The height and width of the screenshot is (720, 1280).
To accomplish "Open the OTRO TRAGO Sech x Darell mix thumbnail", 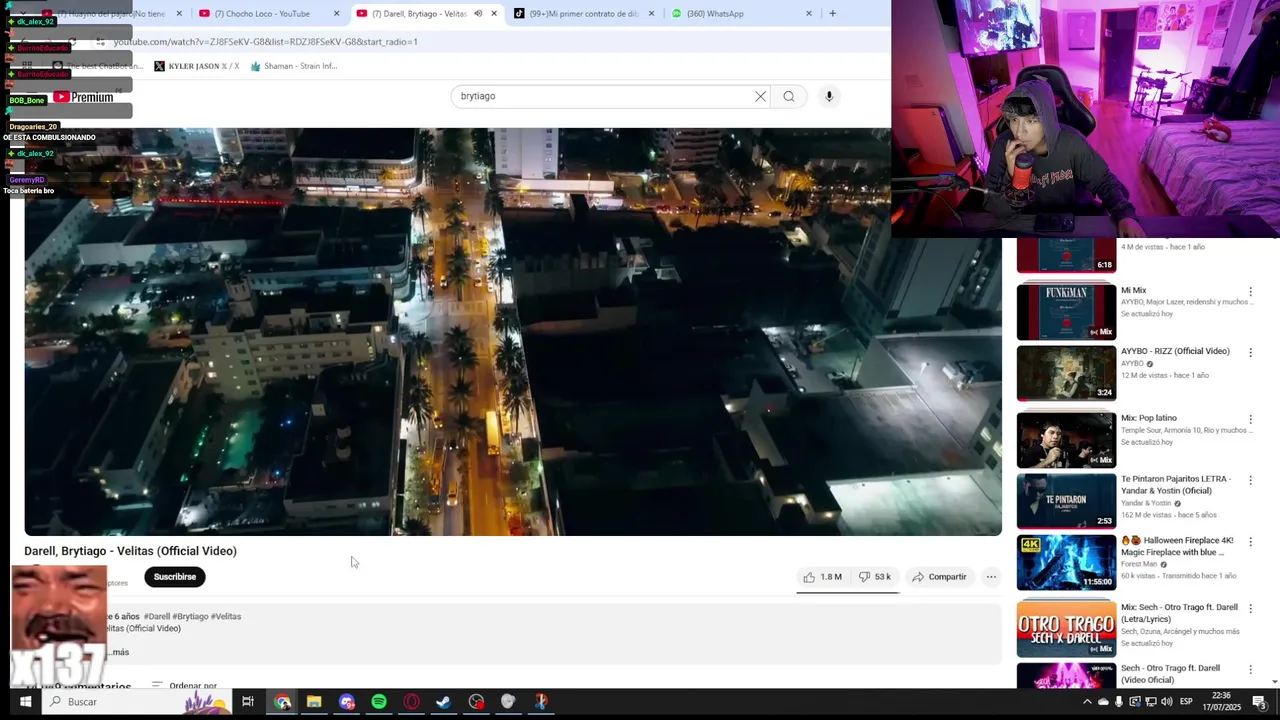I will (x=1066, y=629).
